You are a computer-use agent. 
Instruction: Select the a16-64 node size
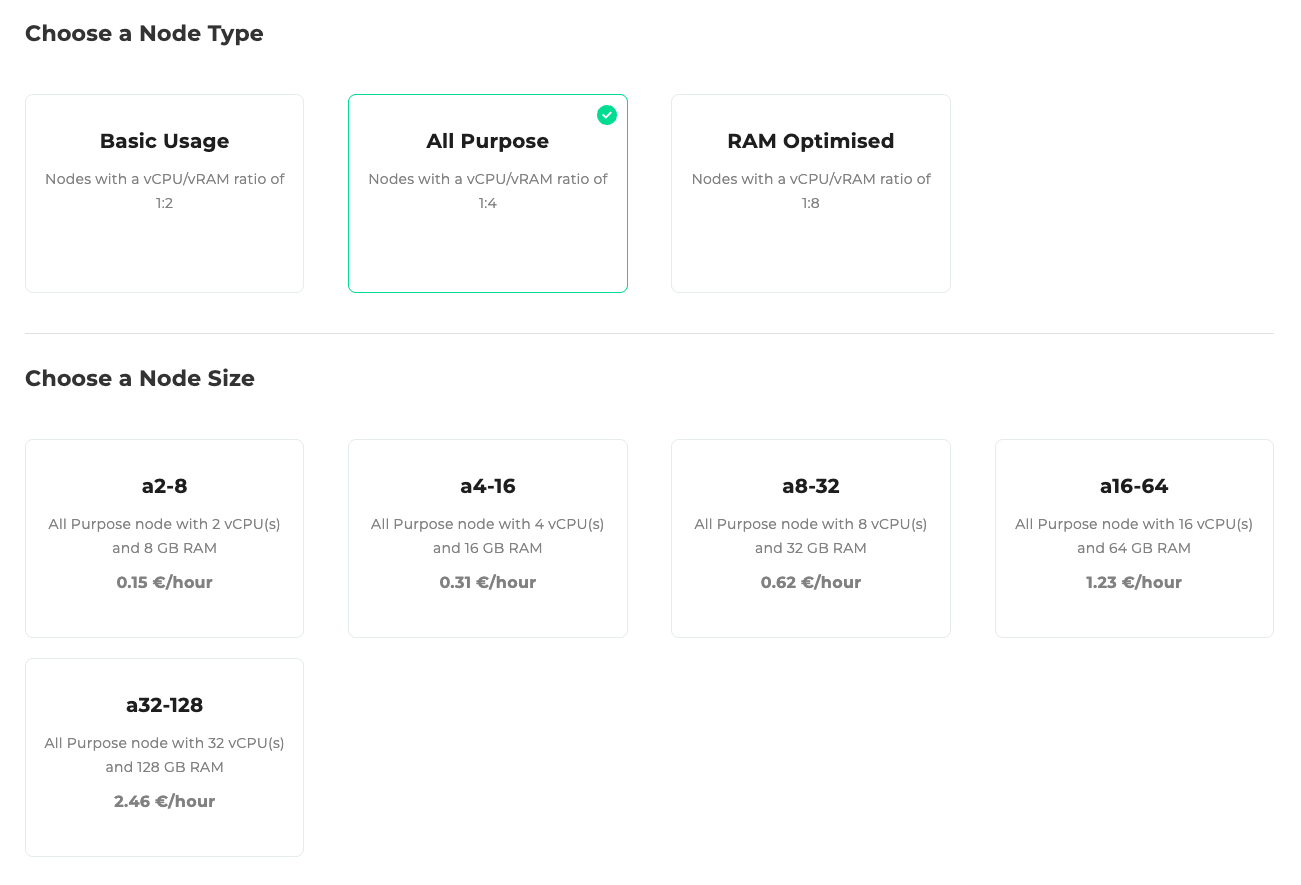tap(1134, 538)
